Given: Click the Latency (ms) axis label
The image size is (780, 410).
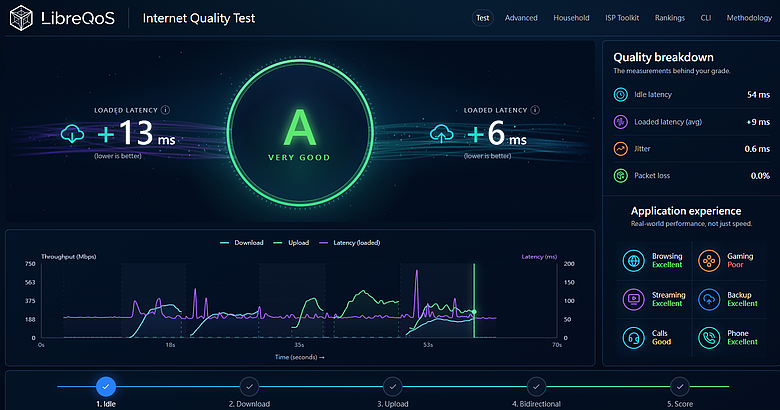Looking at the screenshot, I should (539, 257).
